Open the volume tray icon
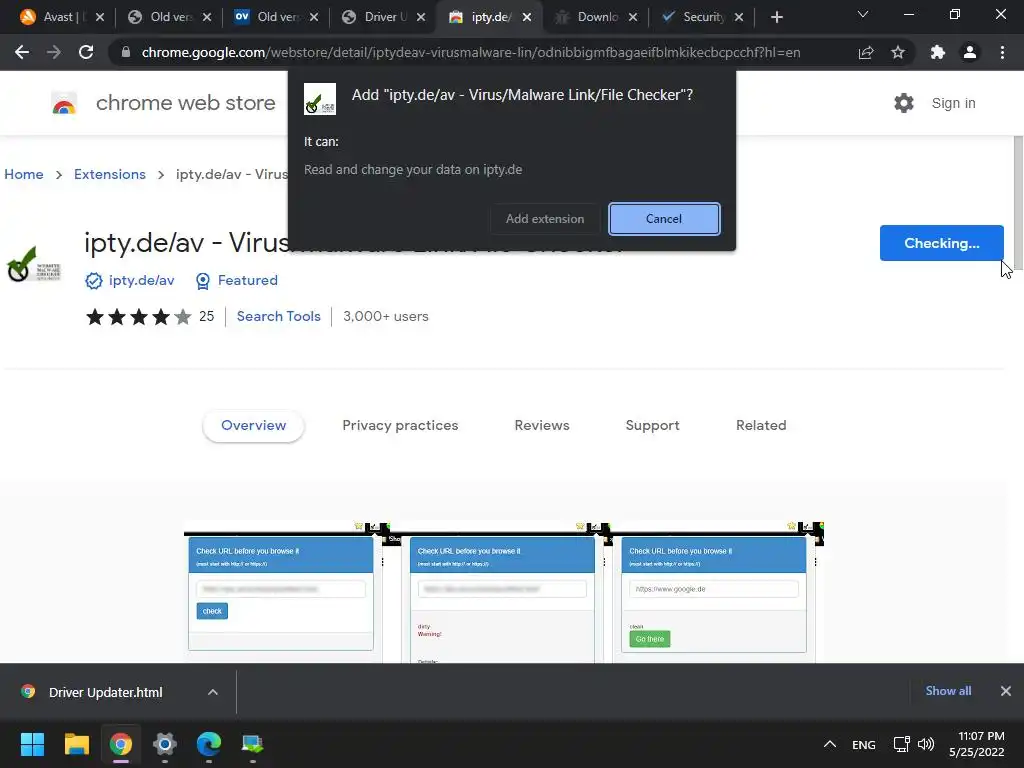This screenshot has height=768, width=1024. (x=926, y=744)
